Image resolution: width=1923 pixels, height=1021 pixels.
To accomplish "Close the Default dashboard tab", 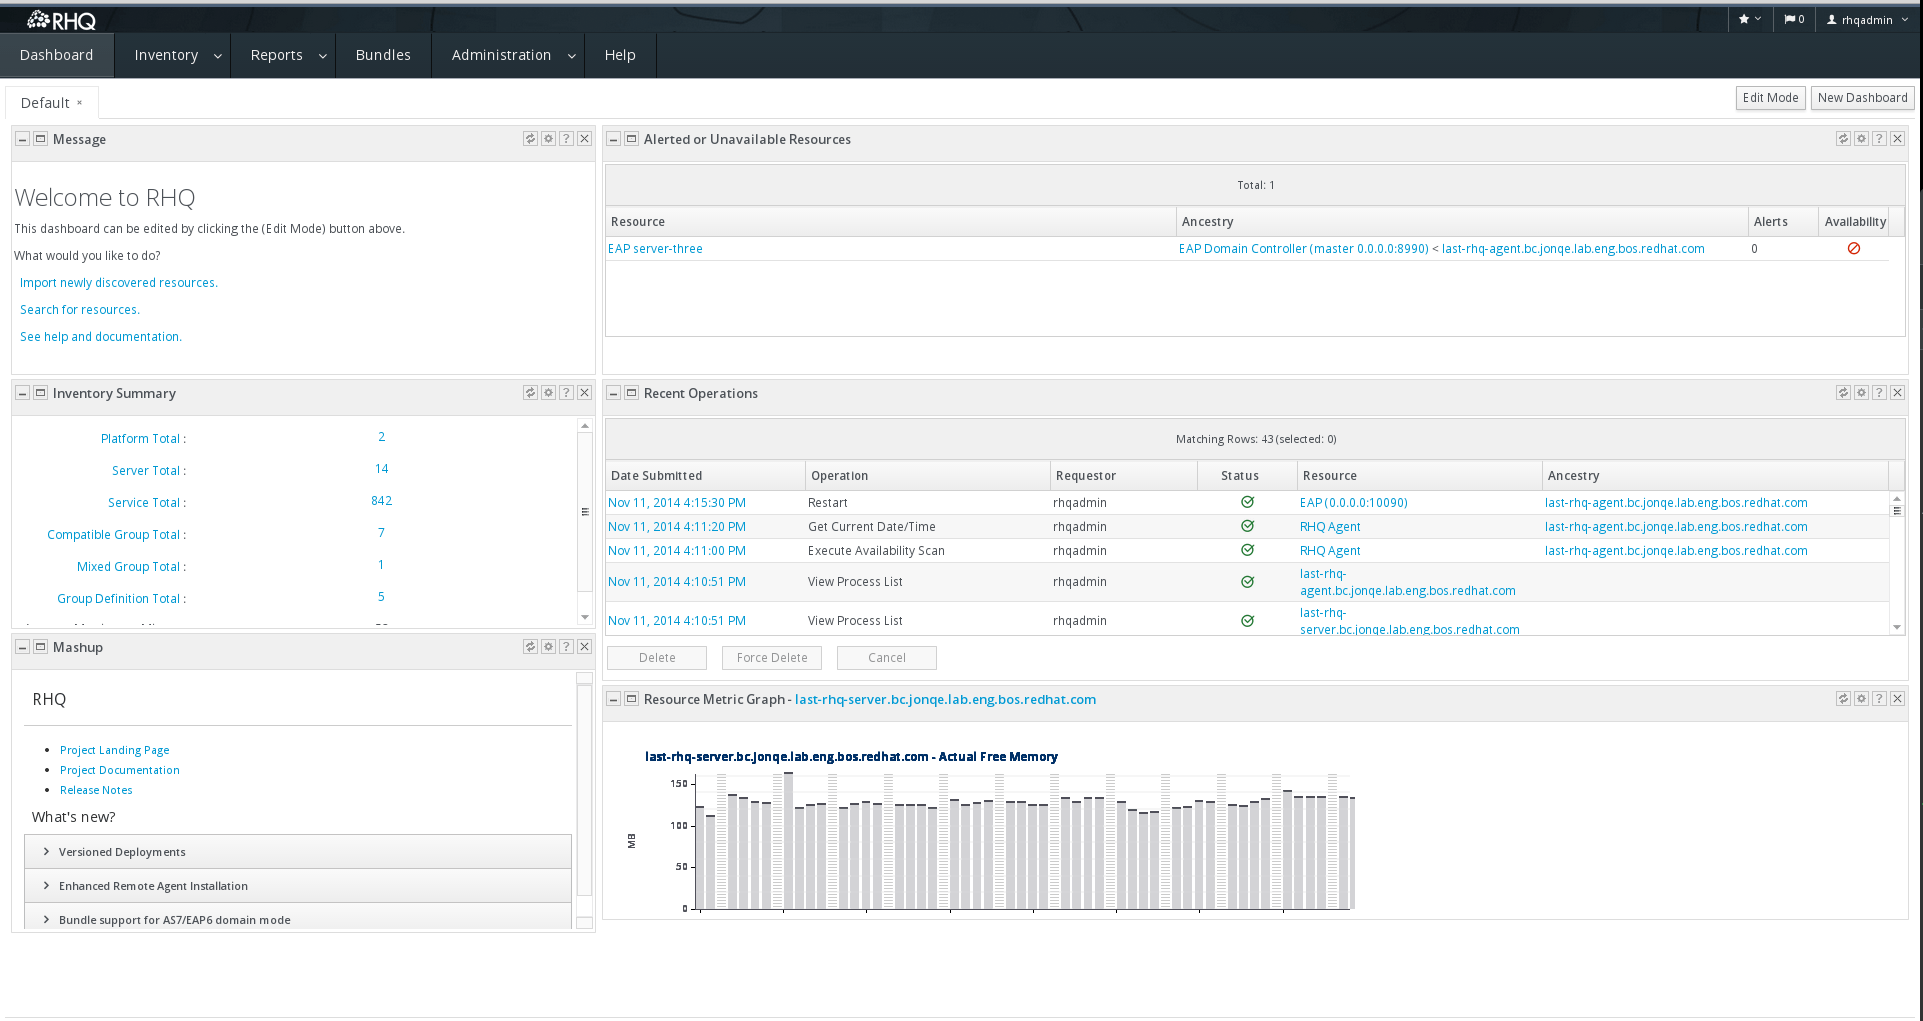I will (x=80, y=103).
